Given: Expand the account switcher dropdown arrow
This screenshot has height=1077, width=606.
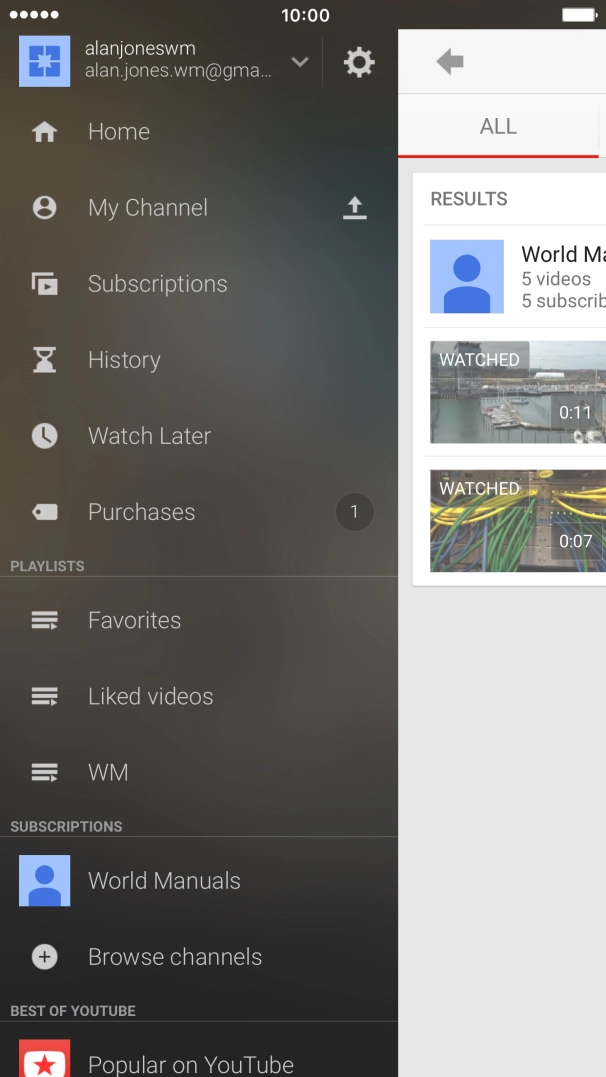Looking at the screenshot, I should pos(299,62).
